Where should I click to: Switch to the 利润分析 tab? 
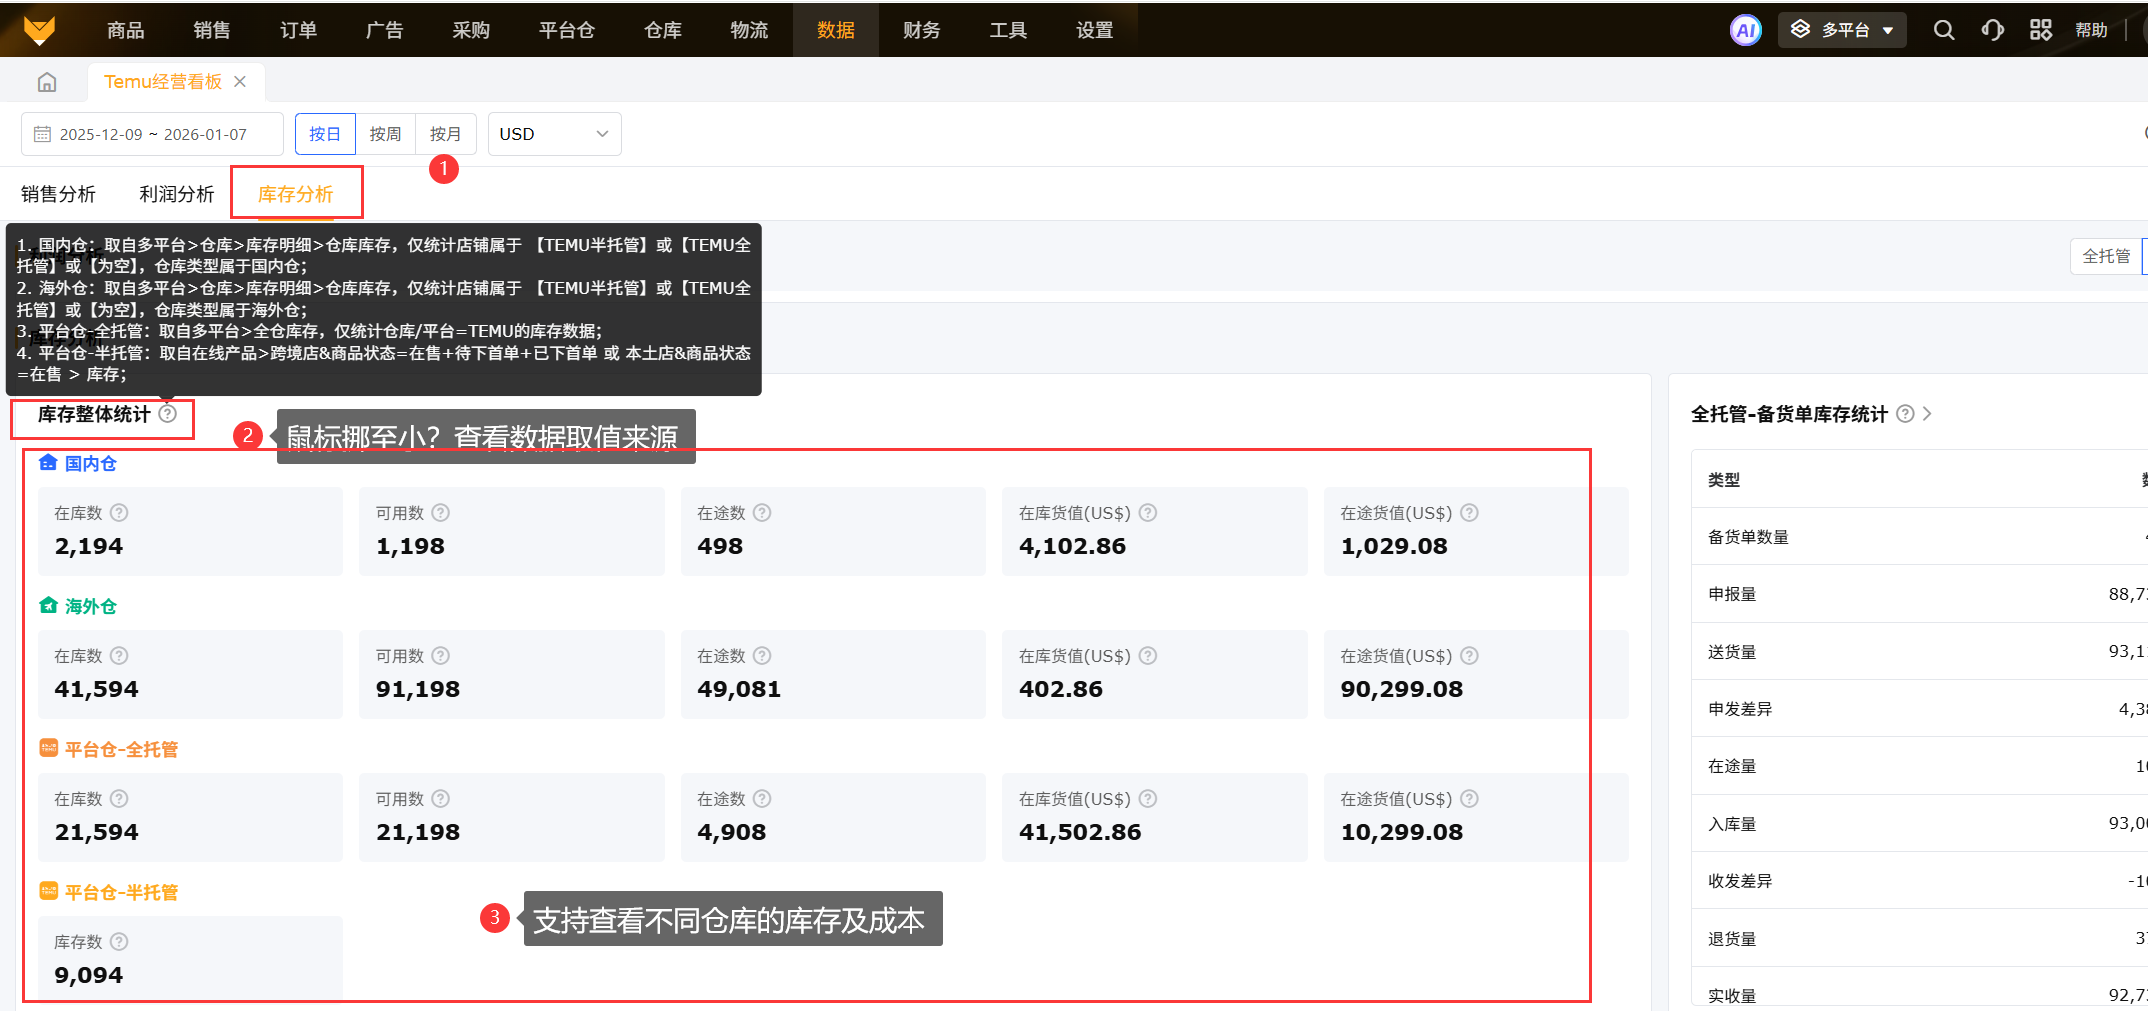pos(177,194)
